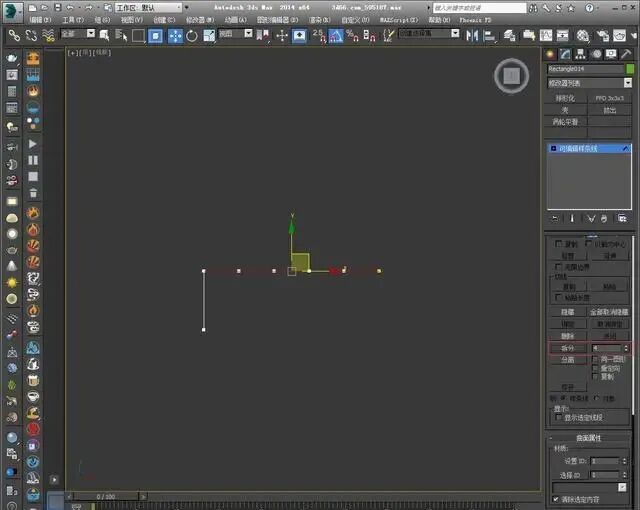Select the 样条线 radio button
Image resolution: width=640 pixels, height=510 pixels.
tap(564, 398)
